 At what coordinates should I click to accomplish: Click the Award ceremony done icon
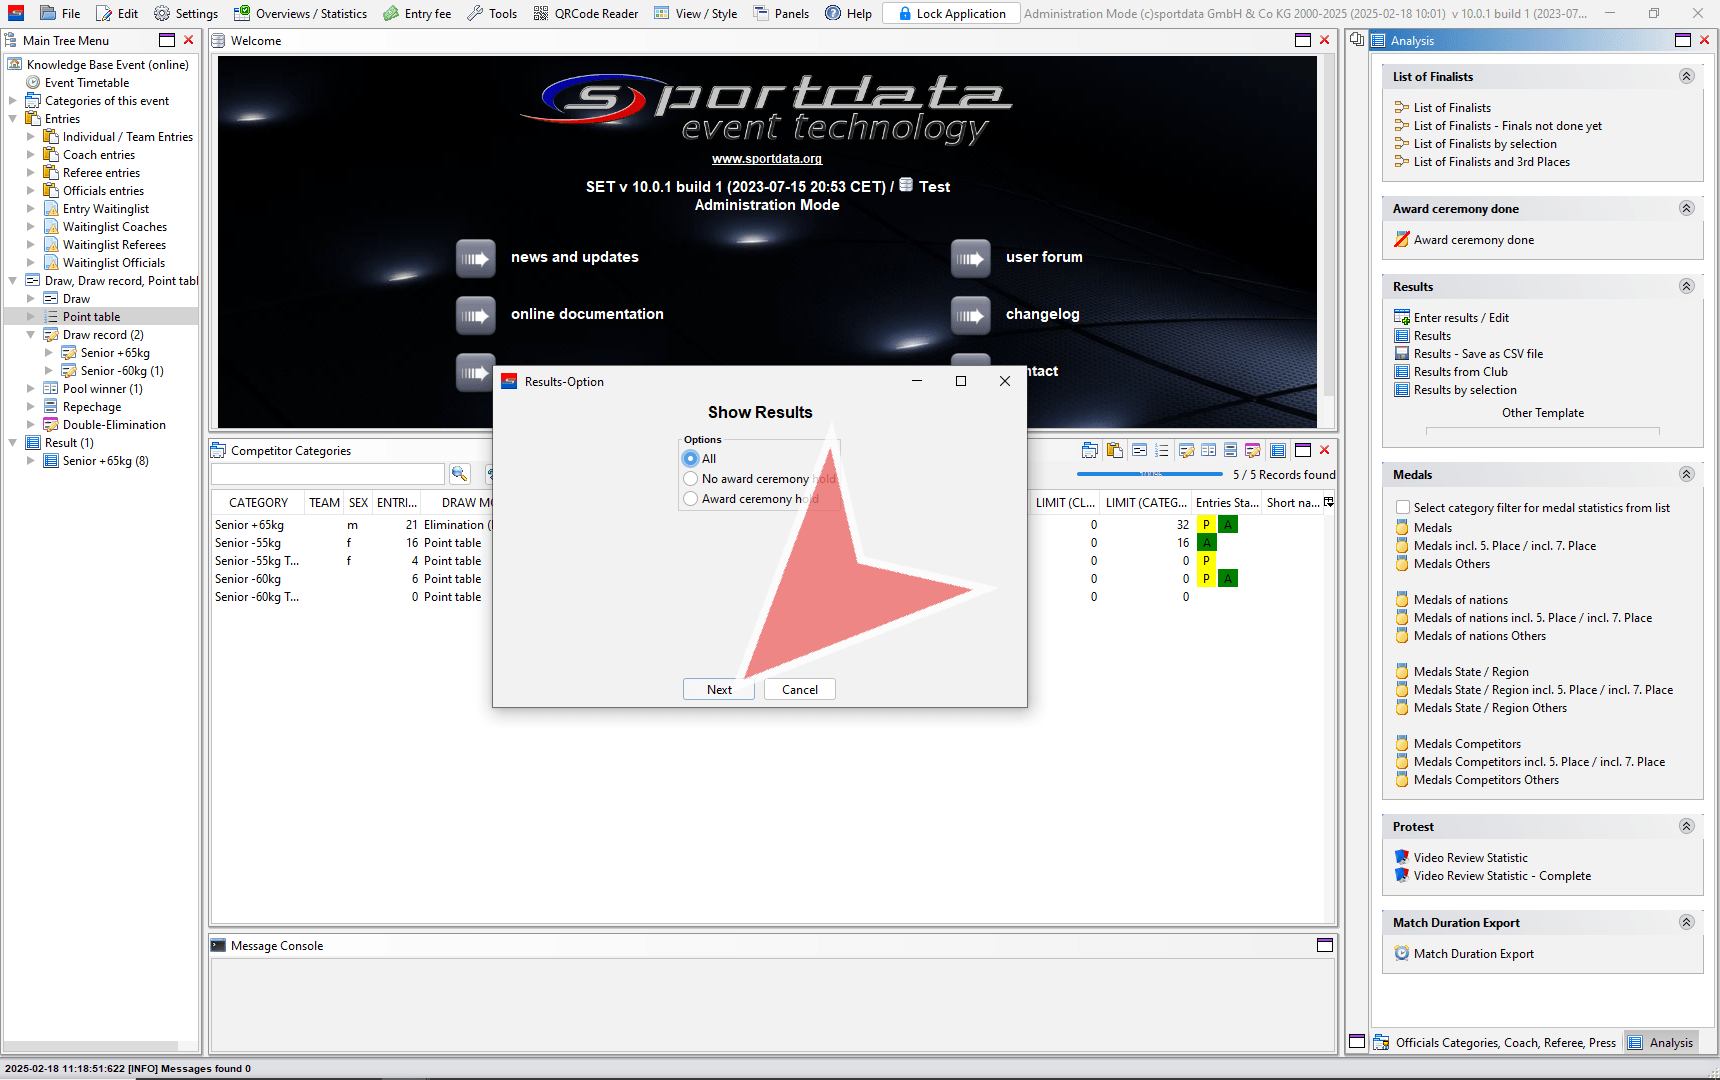tap(1402, 240)
